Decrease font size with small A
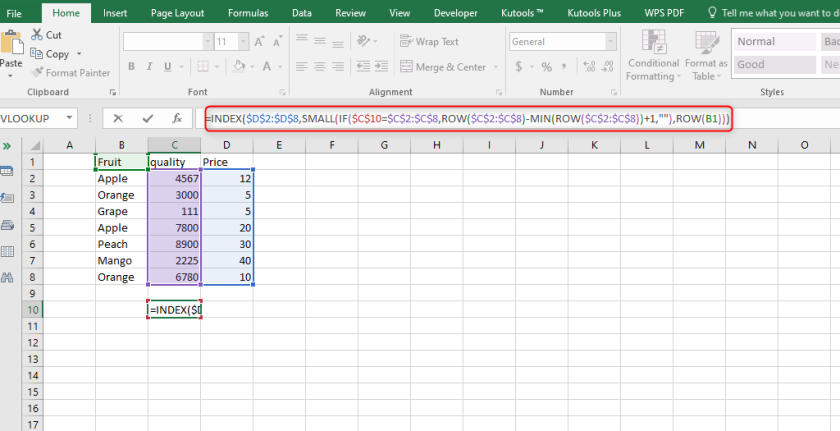This screenshot has width=840, height=431. 278,42
